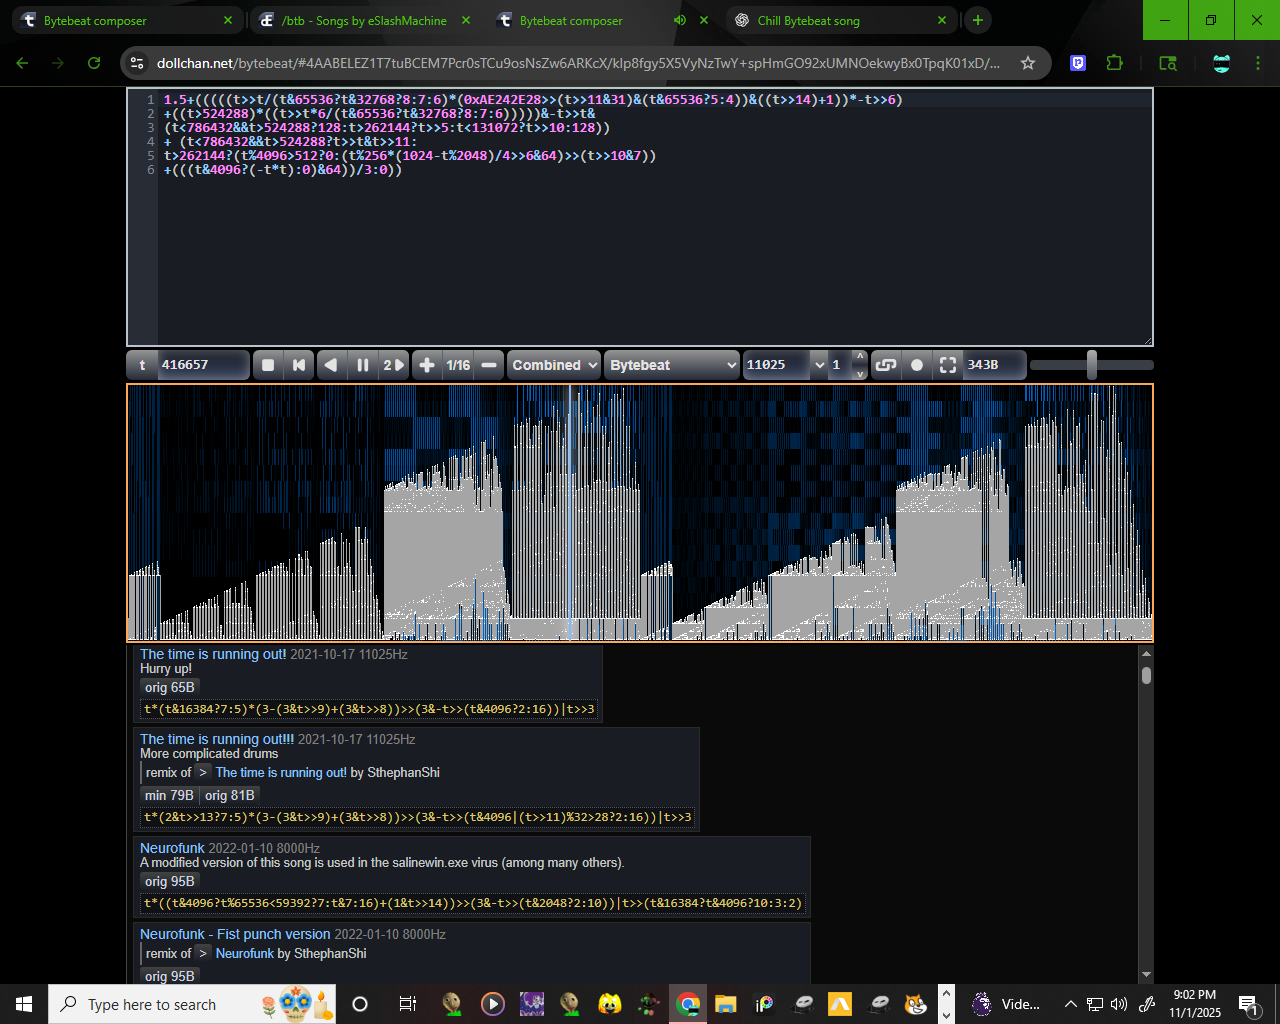The height and width of the screenshot is (1024, 1280).
Task: Expand the 11025 sample rate dropdown
Action: tap(785, 365)
